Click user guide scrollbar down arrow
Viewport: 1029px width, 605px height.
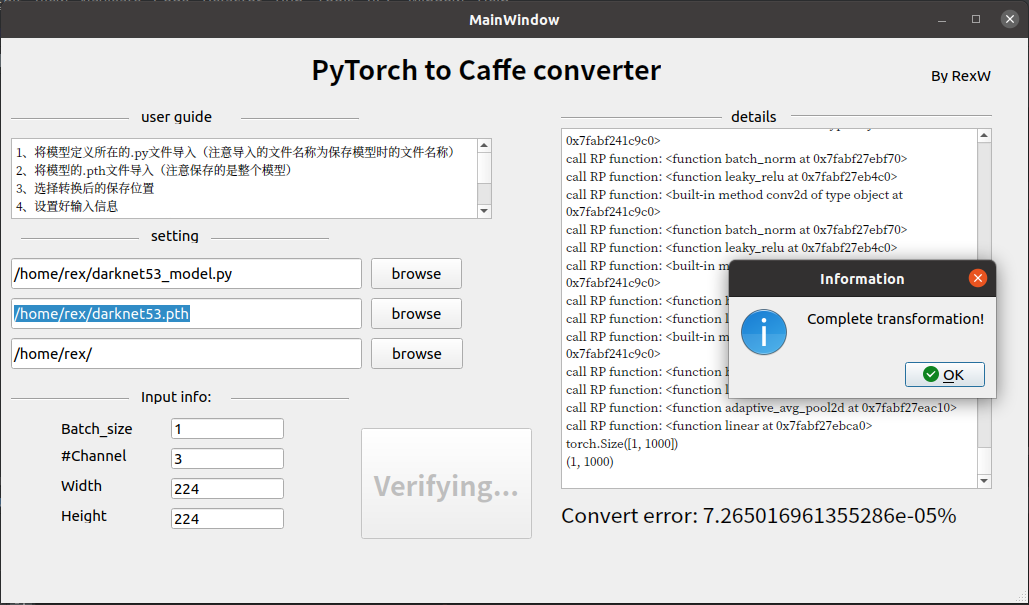click(484, 211)
